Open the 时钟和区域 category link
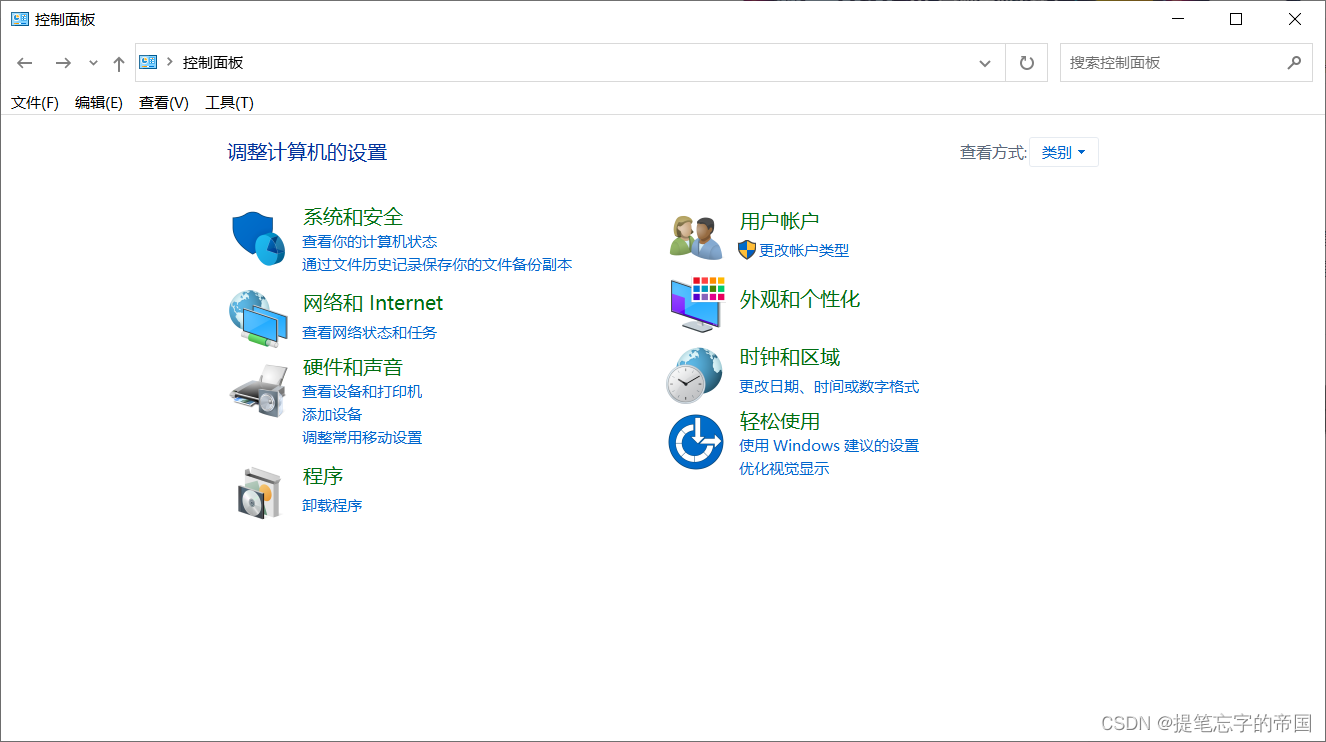1326x742 pixels. [790, 357]
